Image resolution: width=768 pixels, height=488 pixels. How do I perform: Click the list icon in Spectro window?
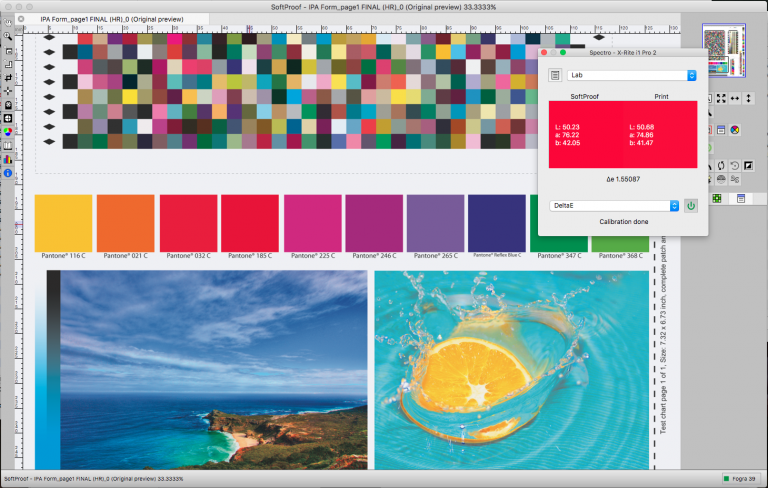click(555, 75)
